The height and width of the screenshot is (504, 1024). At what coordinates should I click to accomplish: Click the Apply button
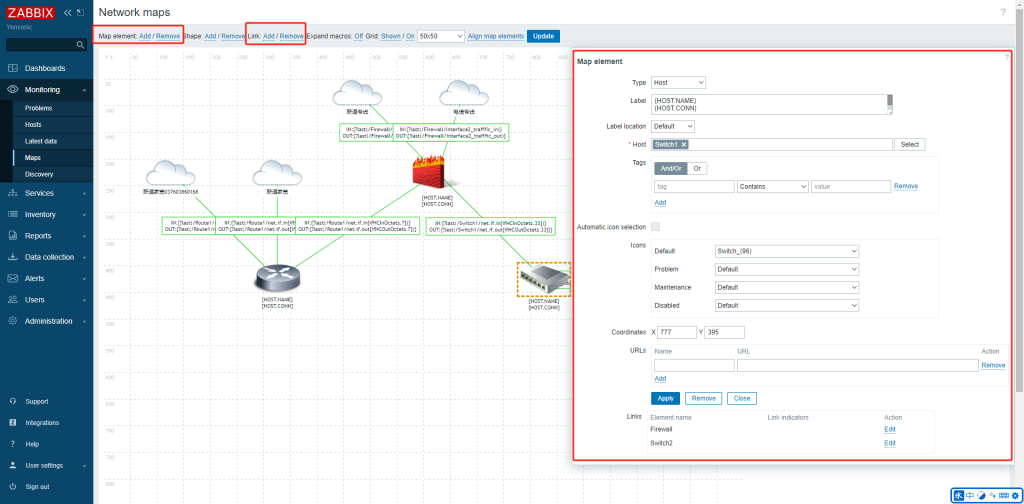tap(665, 398)
